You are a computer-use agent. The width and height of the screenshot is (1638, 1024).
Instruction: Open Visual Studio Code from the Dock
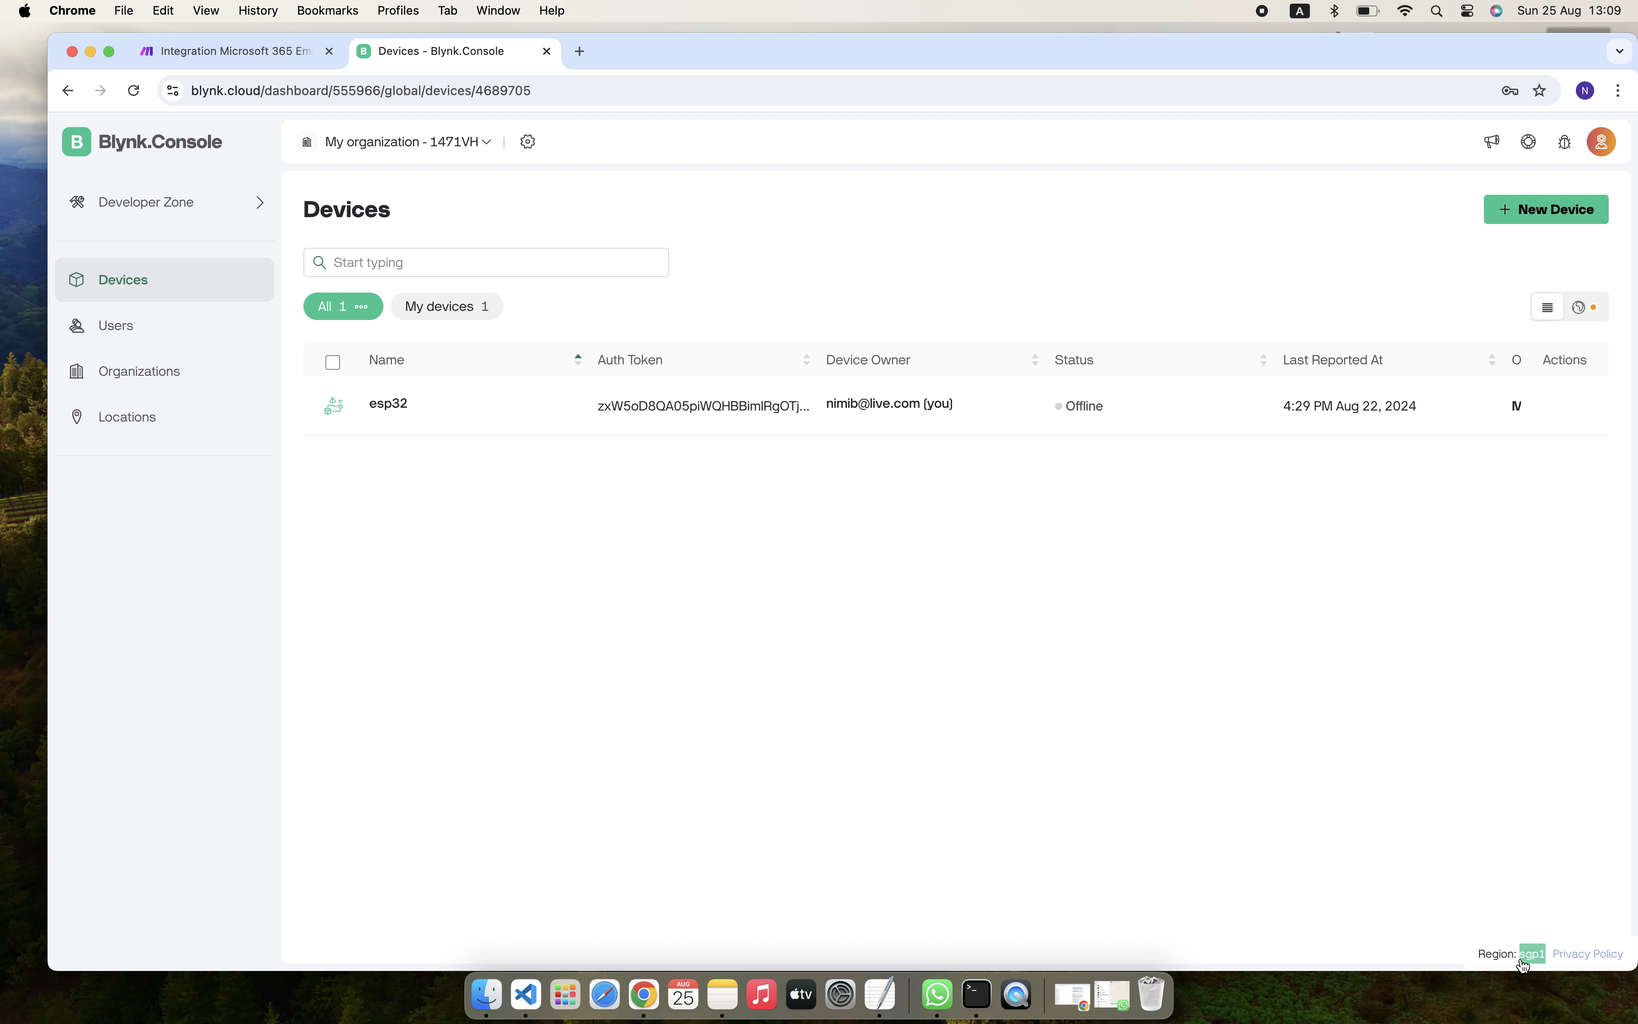click(525, 995)
